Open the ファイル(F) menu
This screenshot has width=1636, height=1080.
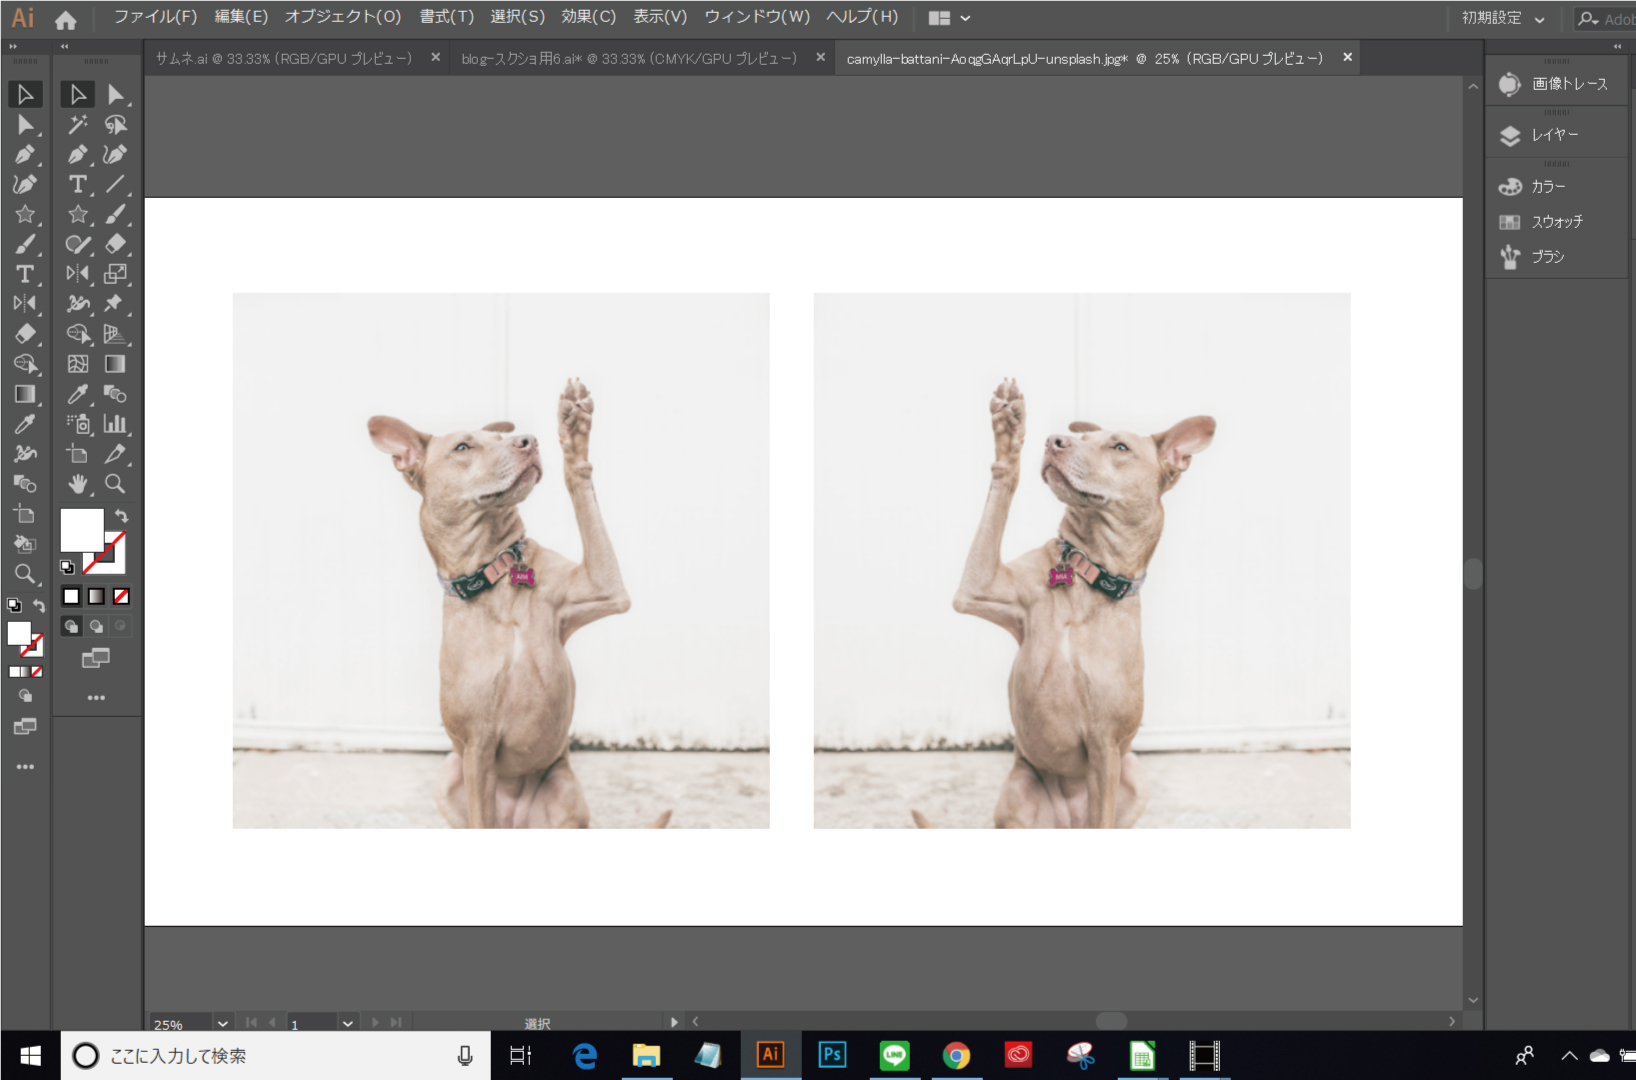click(155, 17)
